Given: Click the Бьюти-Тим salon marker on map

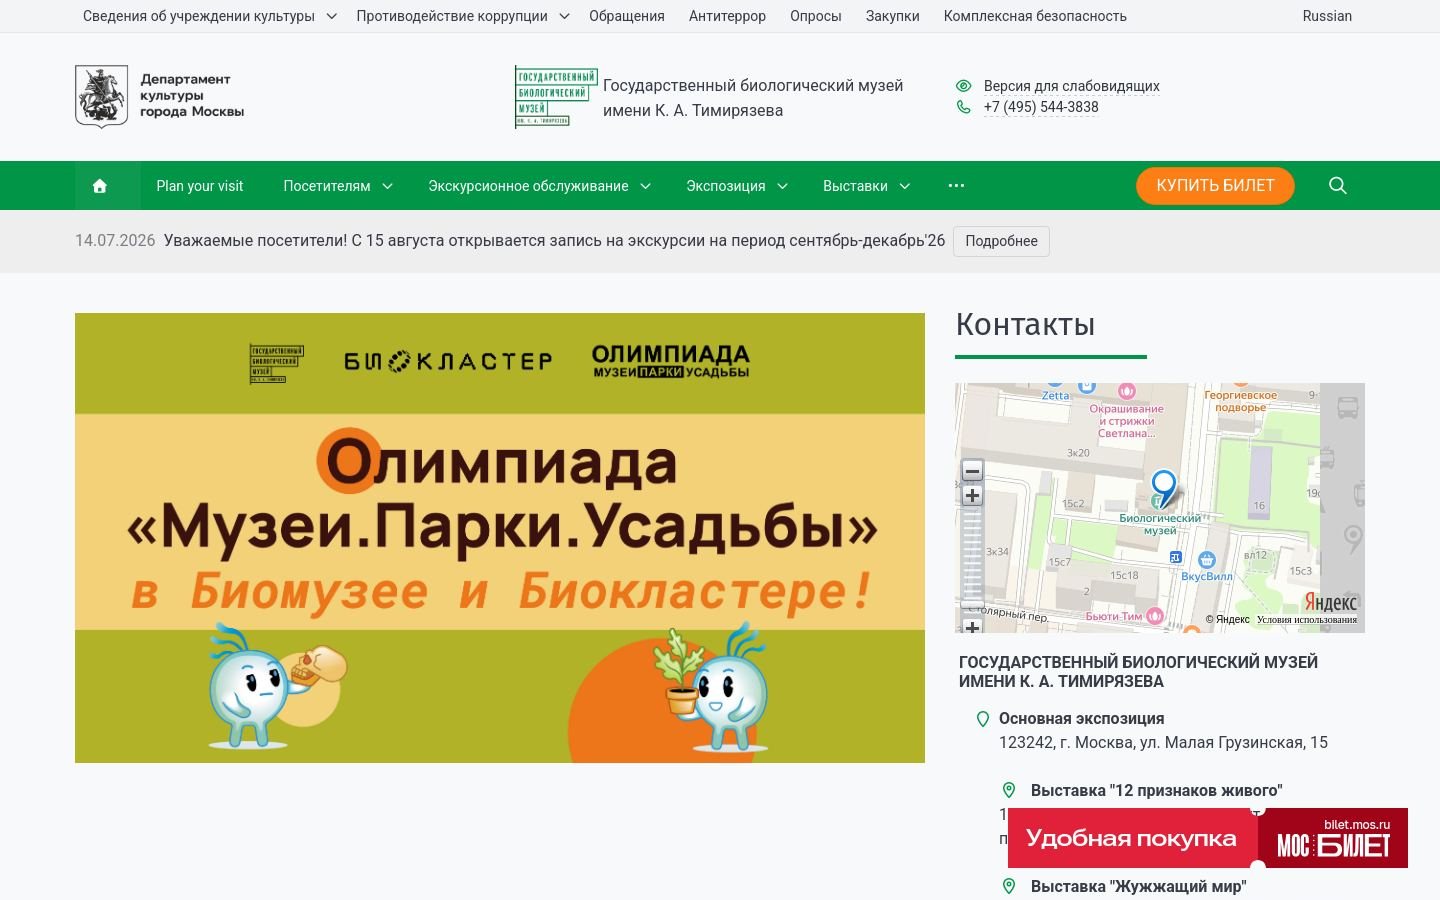Looking at the screenshot, I should click(1155, 616).
